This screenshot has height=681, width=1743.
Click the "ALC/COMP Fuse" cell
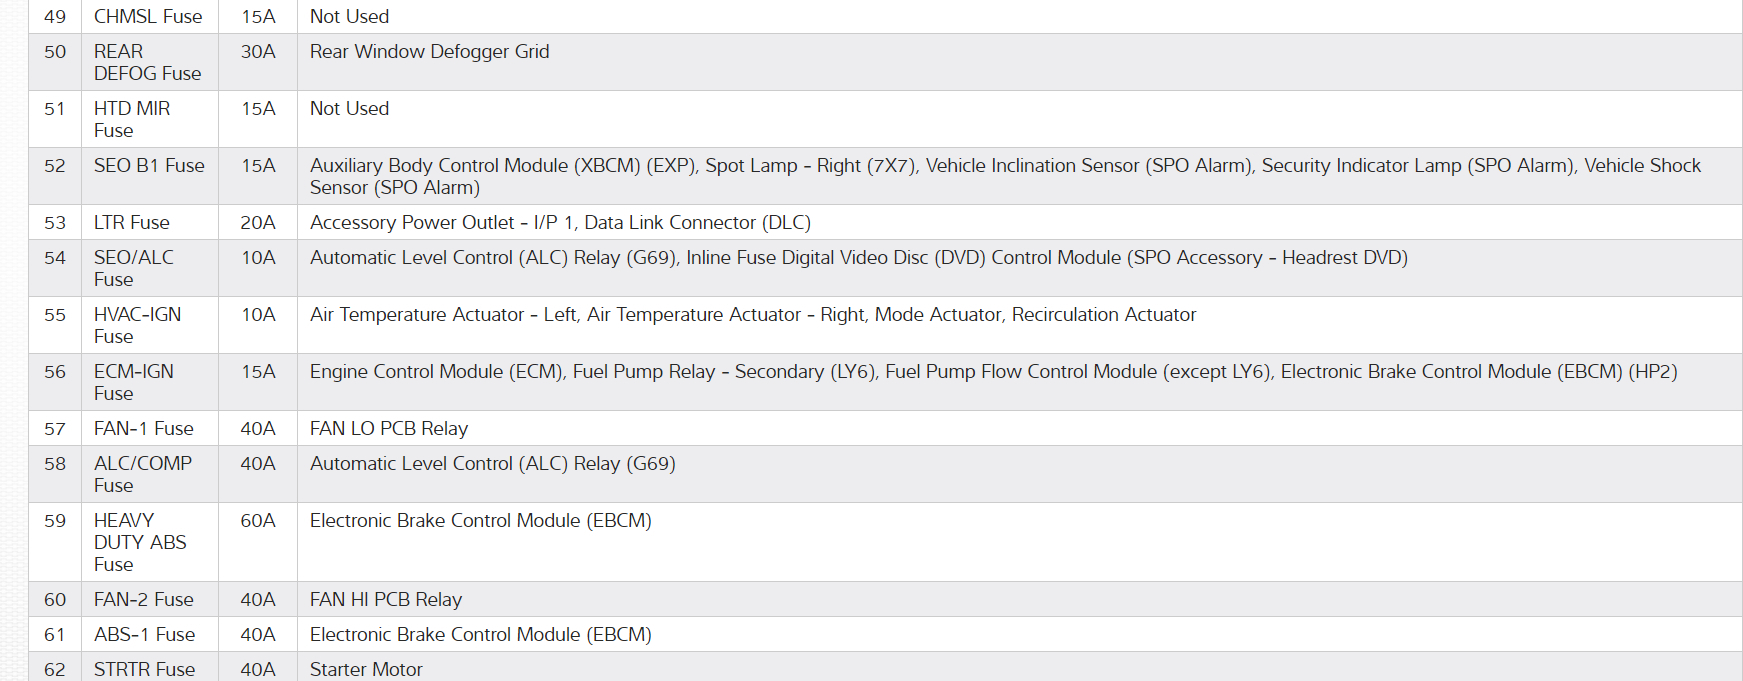click(143, 474)
